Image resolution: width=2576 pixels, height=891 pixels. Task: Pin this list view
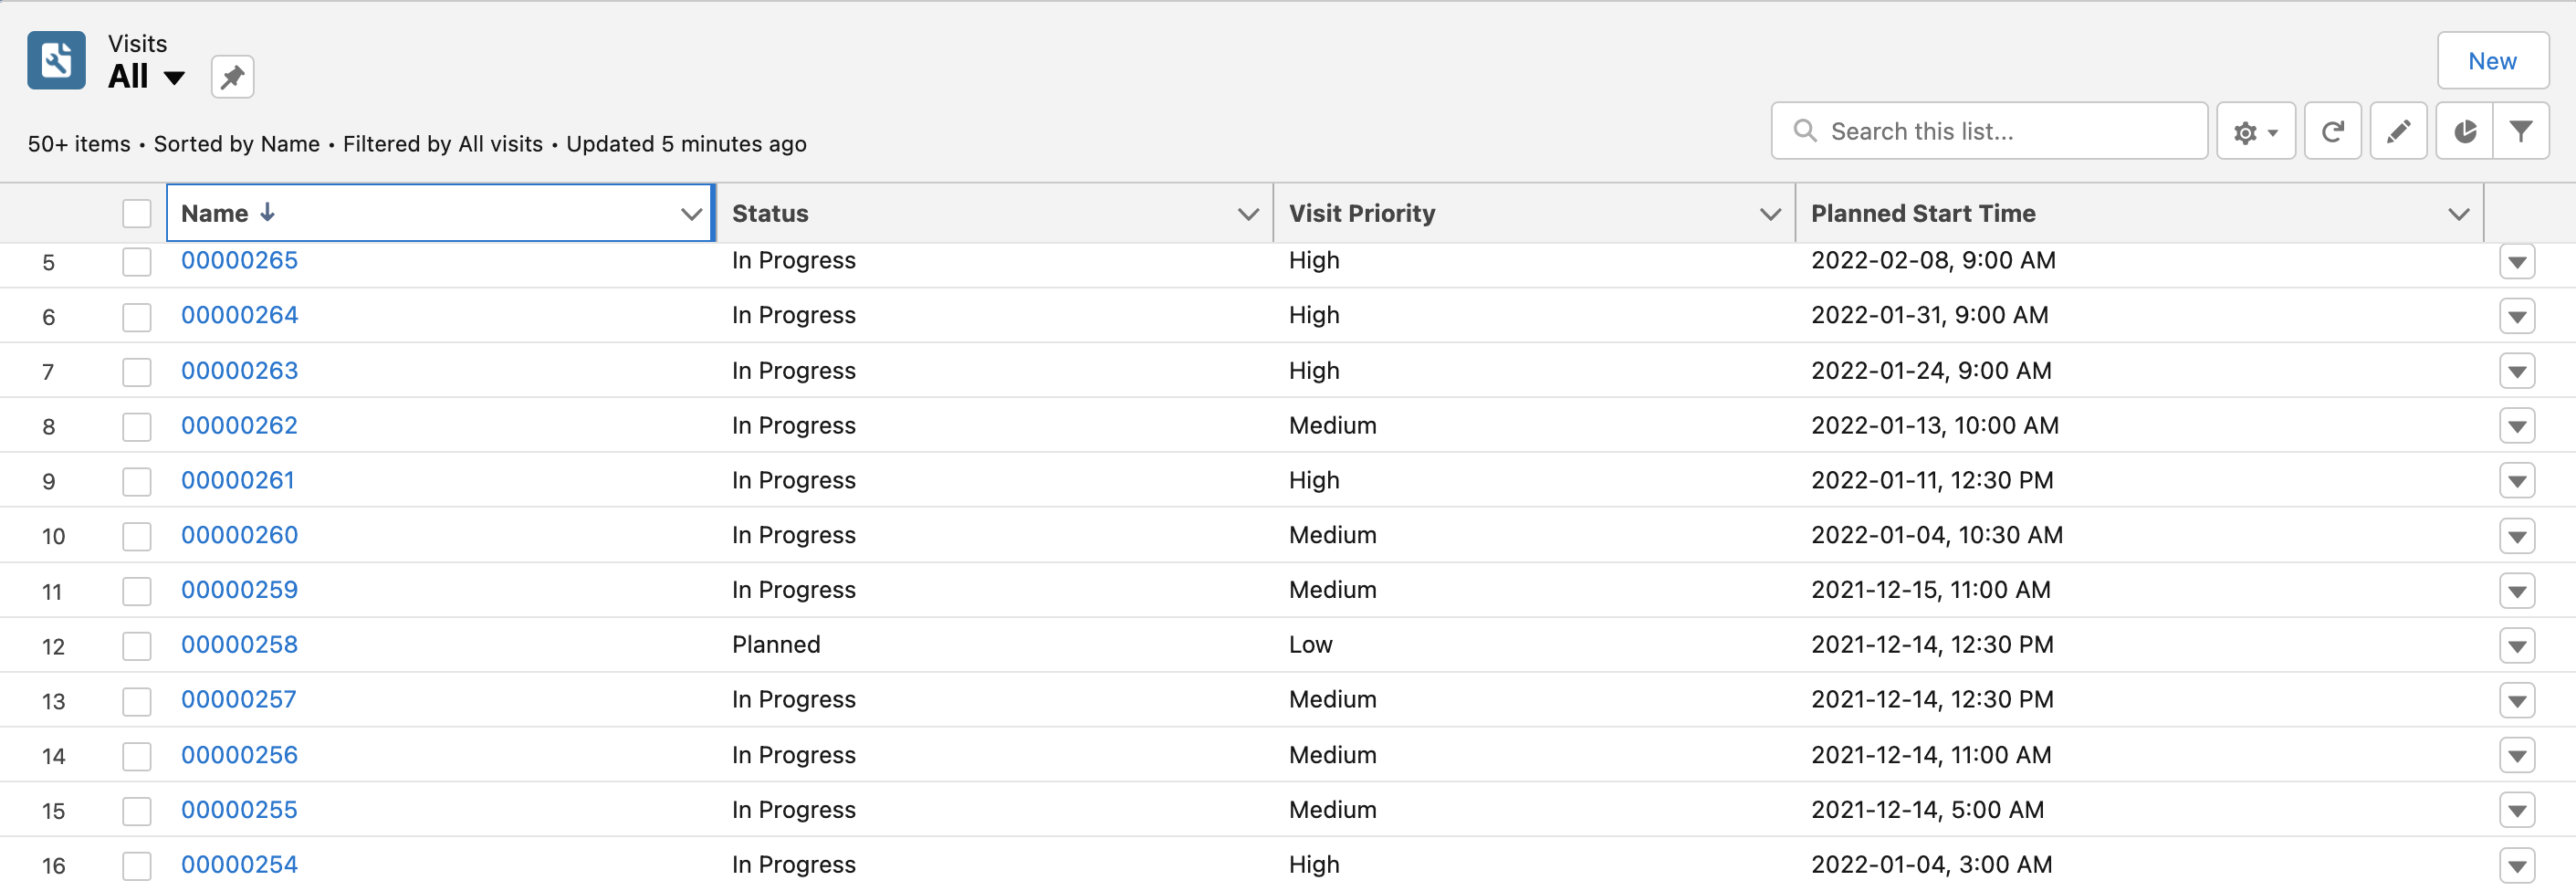pyautogui.click(x=232, y=77)
